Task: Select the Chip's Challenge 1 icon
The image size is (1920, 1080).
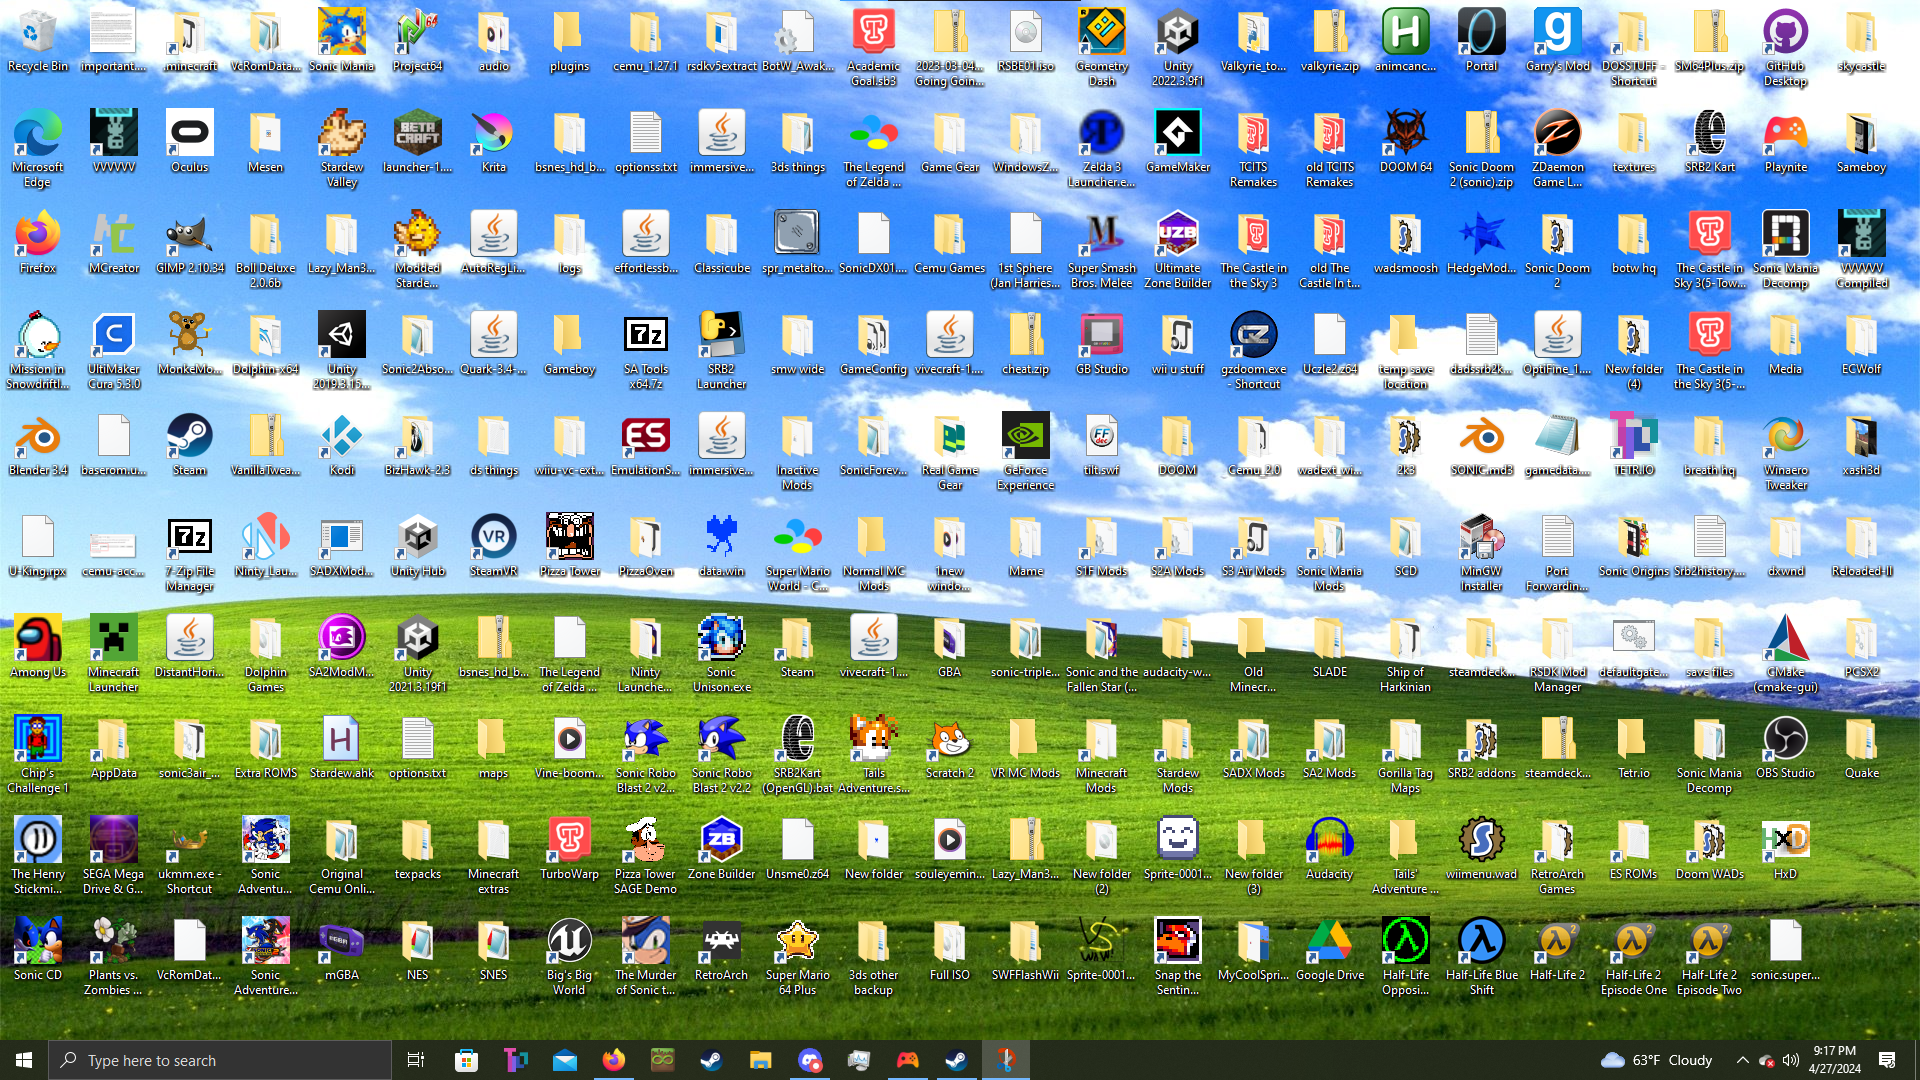Action: [x=38, y=755]
